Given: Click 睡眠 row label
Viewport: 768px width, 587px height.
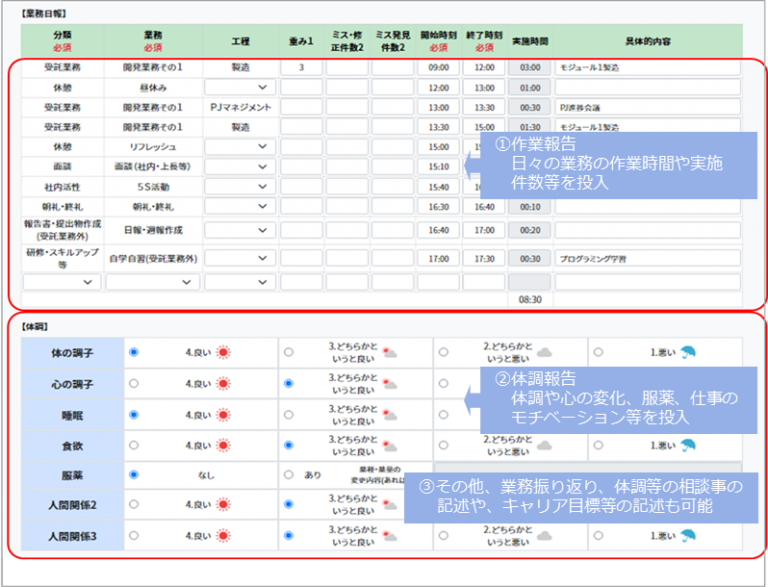Looking at the screenshot, I should pyautogui.click(x=72, y=416).
